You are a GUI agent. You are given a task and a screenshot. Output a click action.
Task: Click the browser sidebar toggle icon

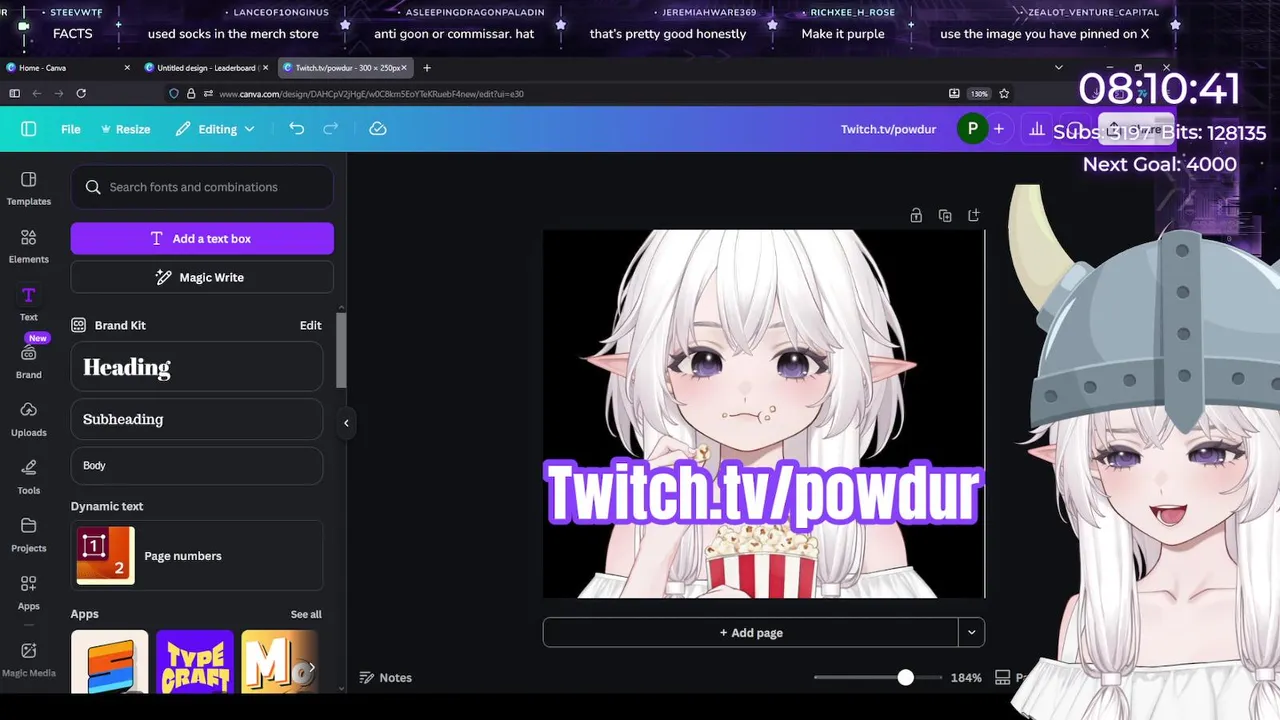click(14, 93)
